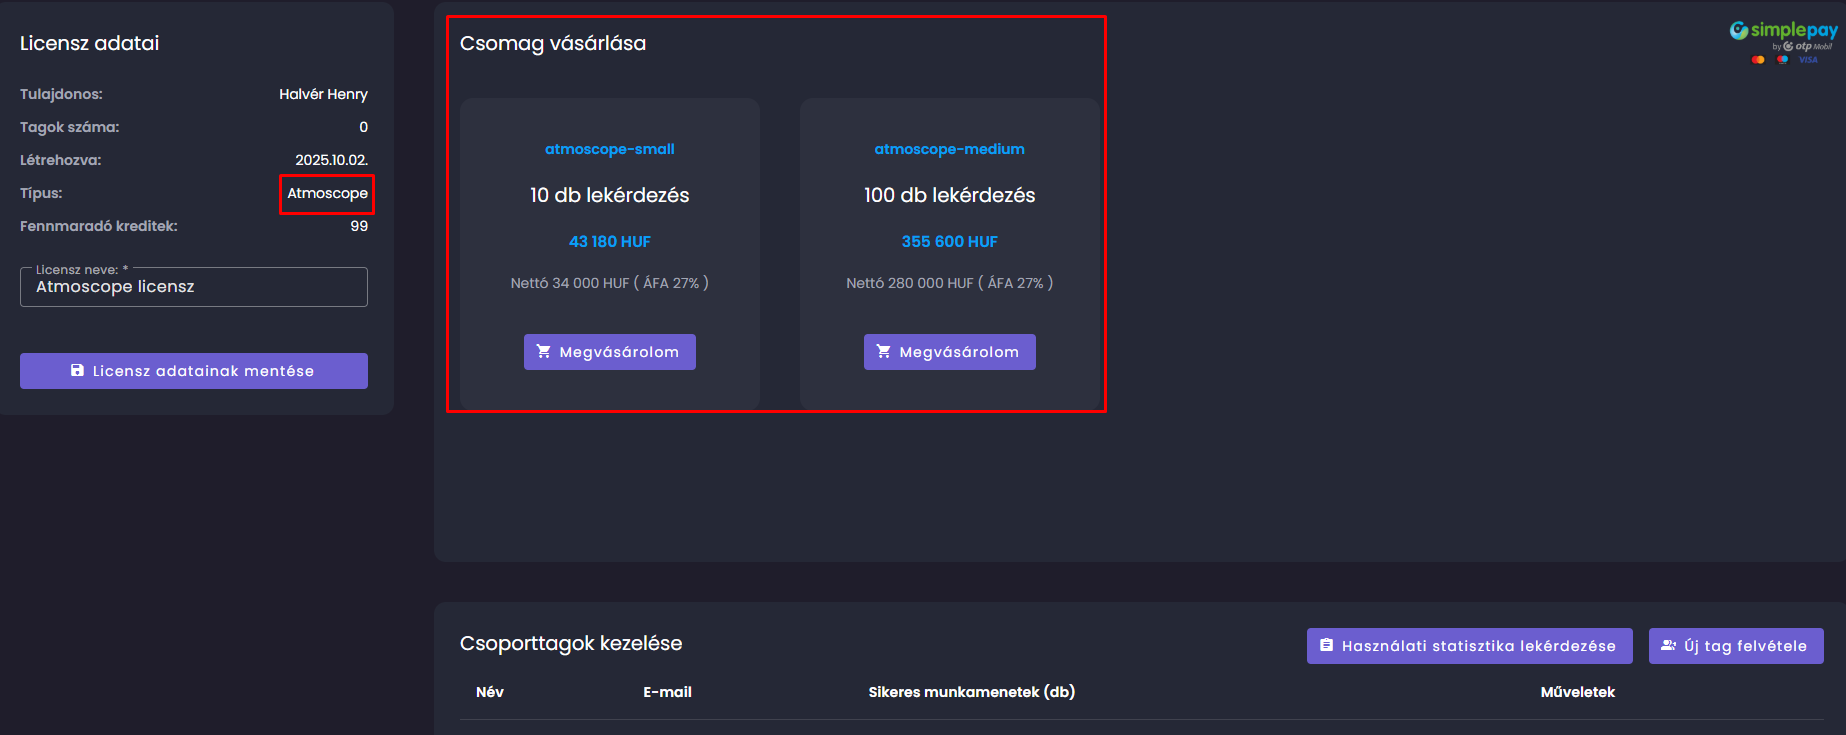The height and width of the screenshot is (735, 1846).
Task: Select the 43 180 HUF price
Action: [609, 242]
